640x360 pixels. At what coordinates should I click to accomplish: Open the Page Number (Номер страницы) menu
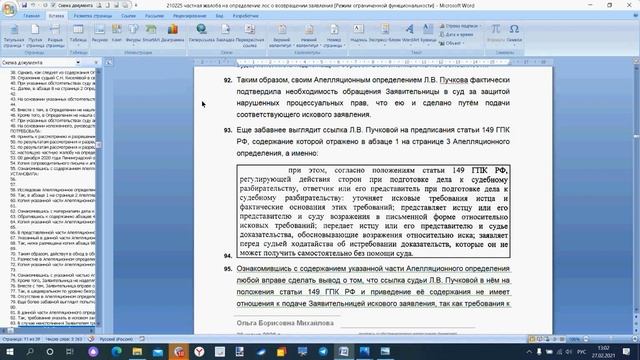(x=334, y=36)
